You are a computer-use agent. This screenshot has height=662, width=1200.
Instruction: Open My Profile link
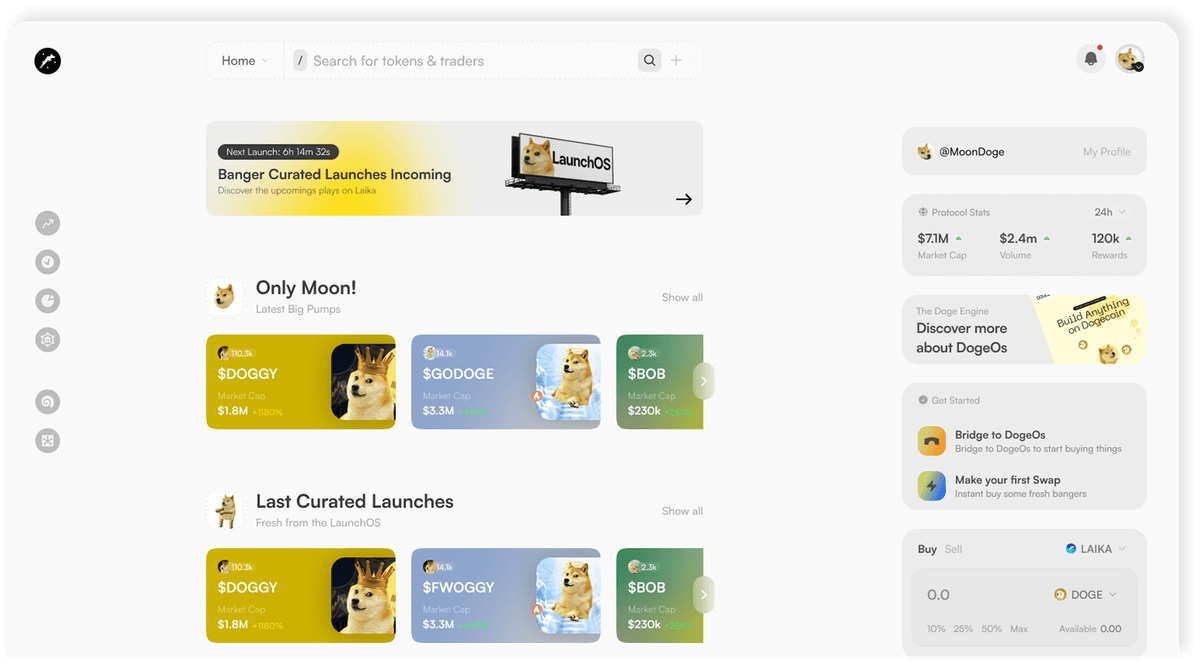[x=1106, y=152]
